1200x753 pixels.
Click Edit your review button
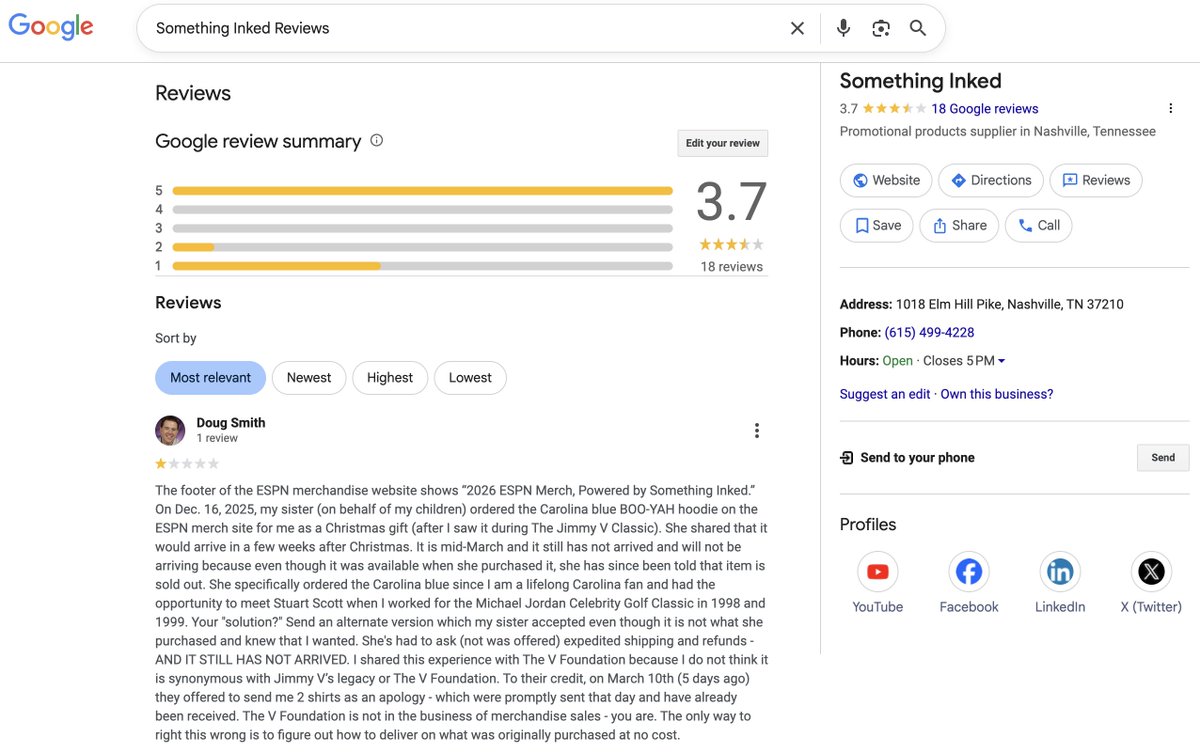point(723,143)
